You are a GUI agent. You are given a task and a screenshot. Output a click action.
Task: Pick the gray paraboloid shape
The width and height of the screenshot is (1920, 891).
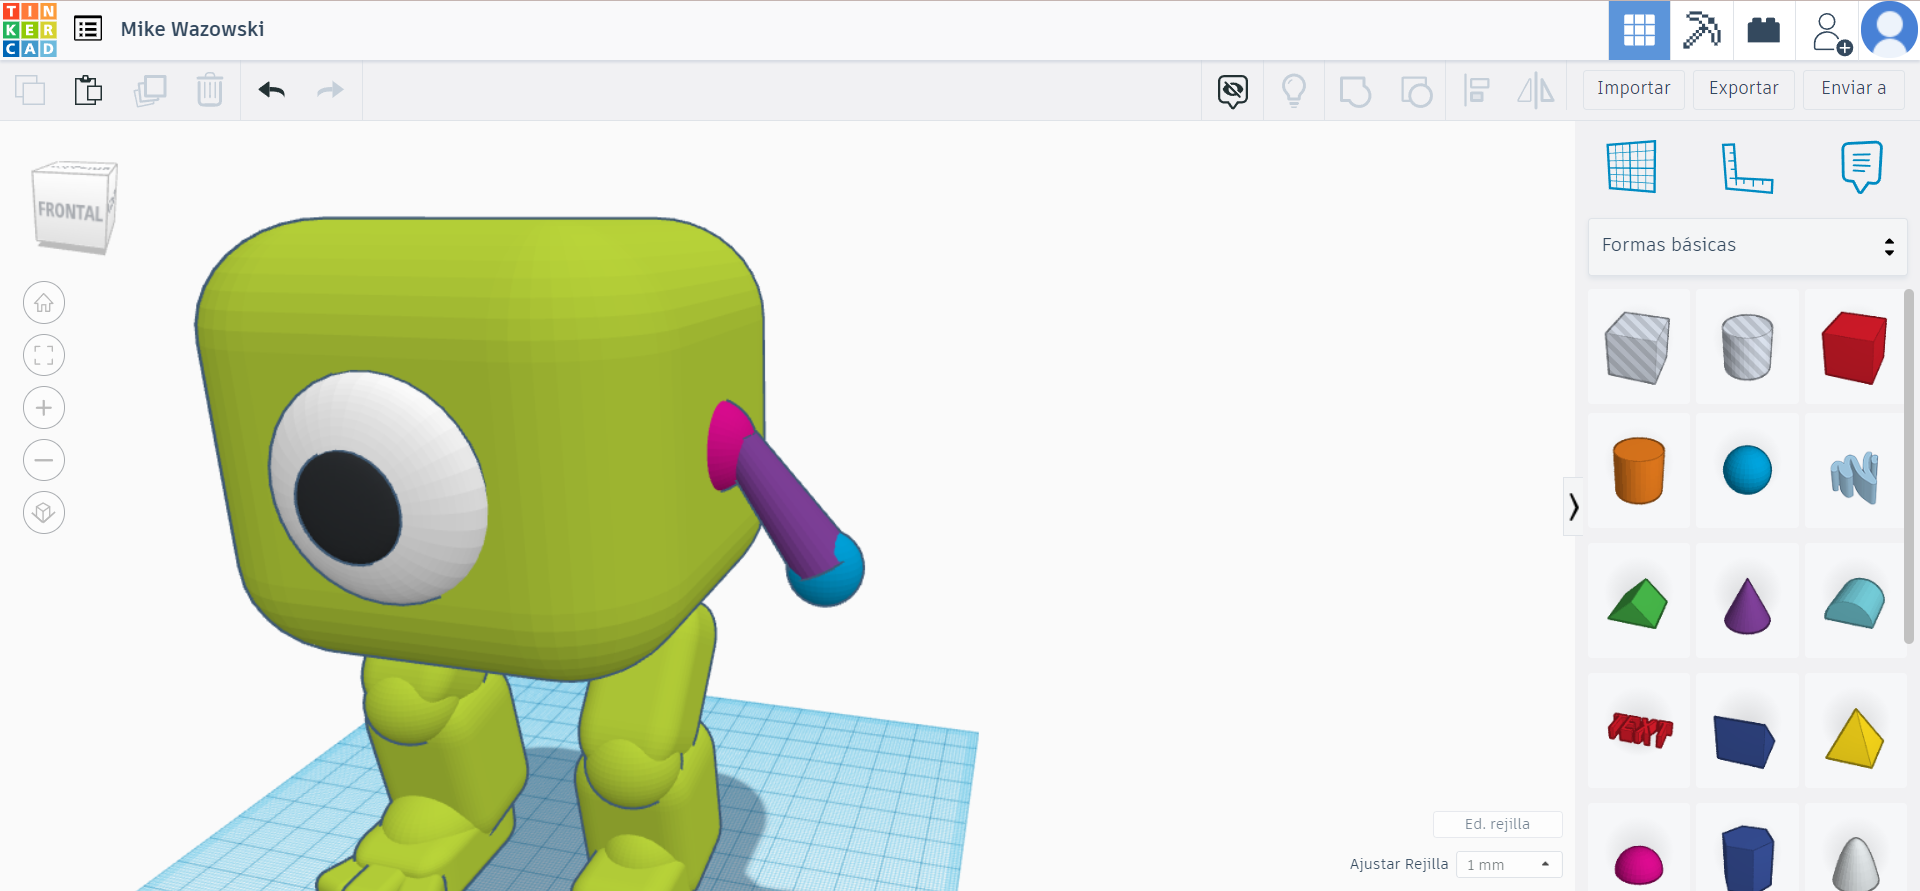[1855, 862]
